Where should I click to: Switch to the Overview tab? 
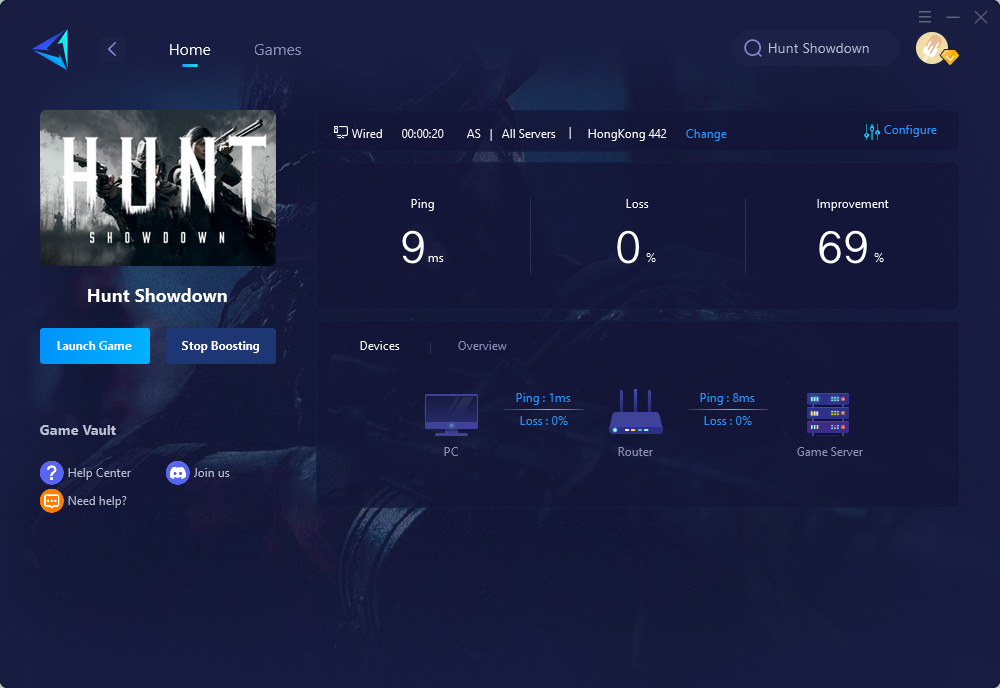[x=482, y=346]
